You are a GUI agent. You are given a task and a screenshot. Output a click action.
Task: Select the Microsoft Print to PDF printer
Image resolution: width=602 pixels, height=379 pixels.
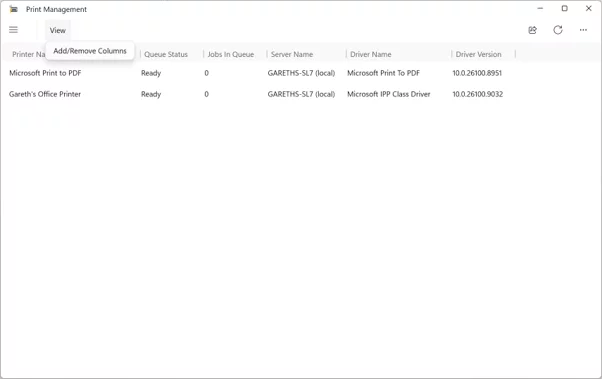[45, 73]
